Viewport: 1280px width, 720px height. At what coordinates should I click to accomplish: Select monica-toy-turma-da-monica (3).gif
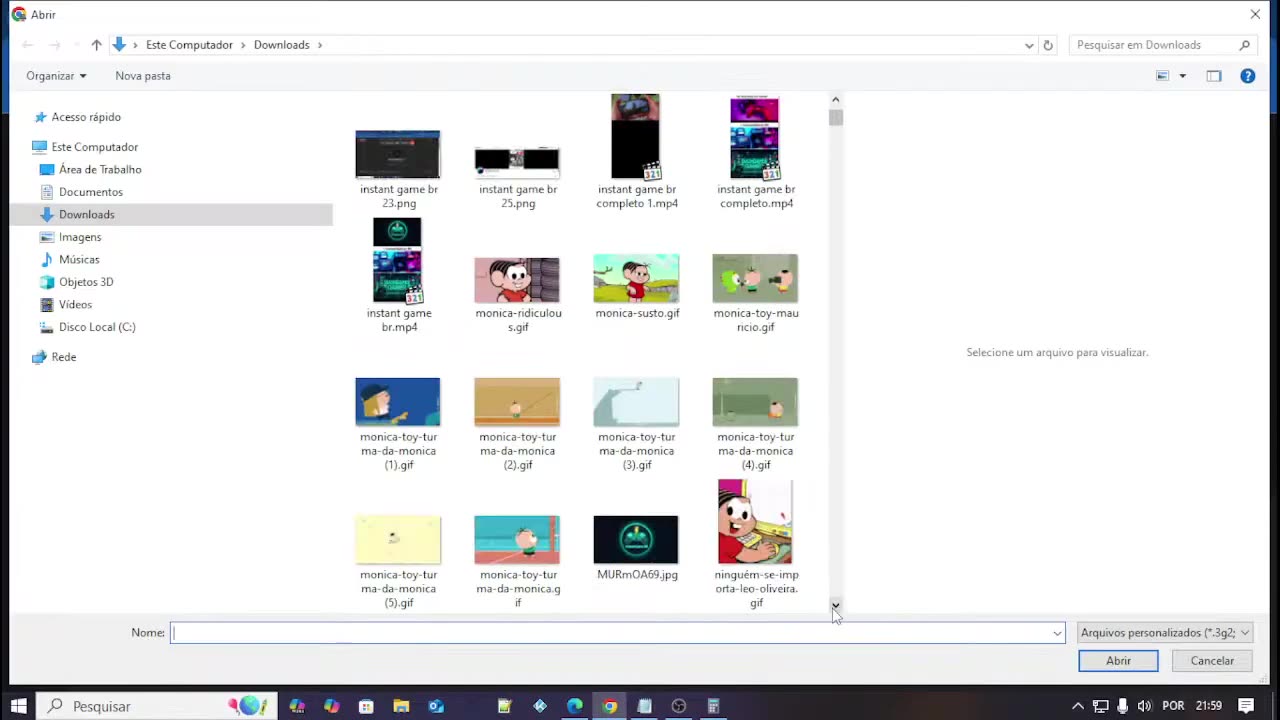click(x=636, y=424)
